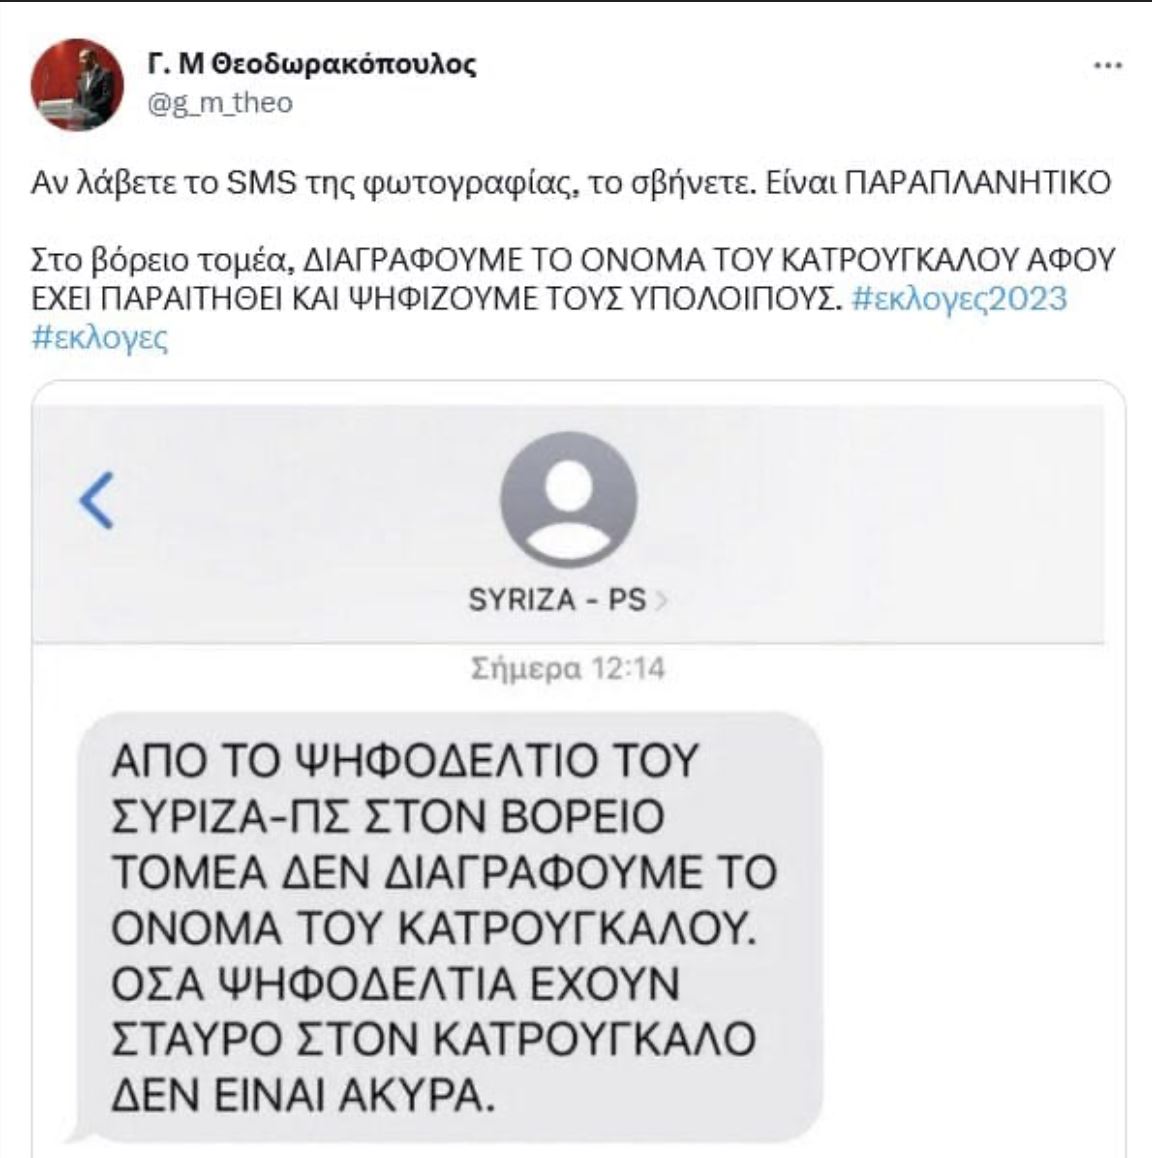Viewport: 1152px width, 1158px height.
Task: Click the word ΠΑΡΑΠΛΑΝΗΤΙΚΟ in the tweet
Action: pos(977,182)
